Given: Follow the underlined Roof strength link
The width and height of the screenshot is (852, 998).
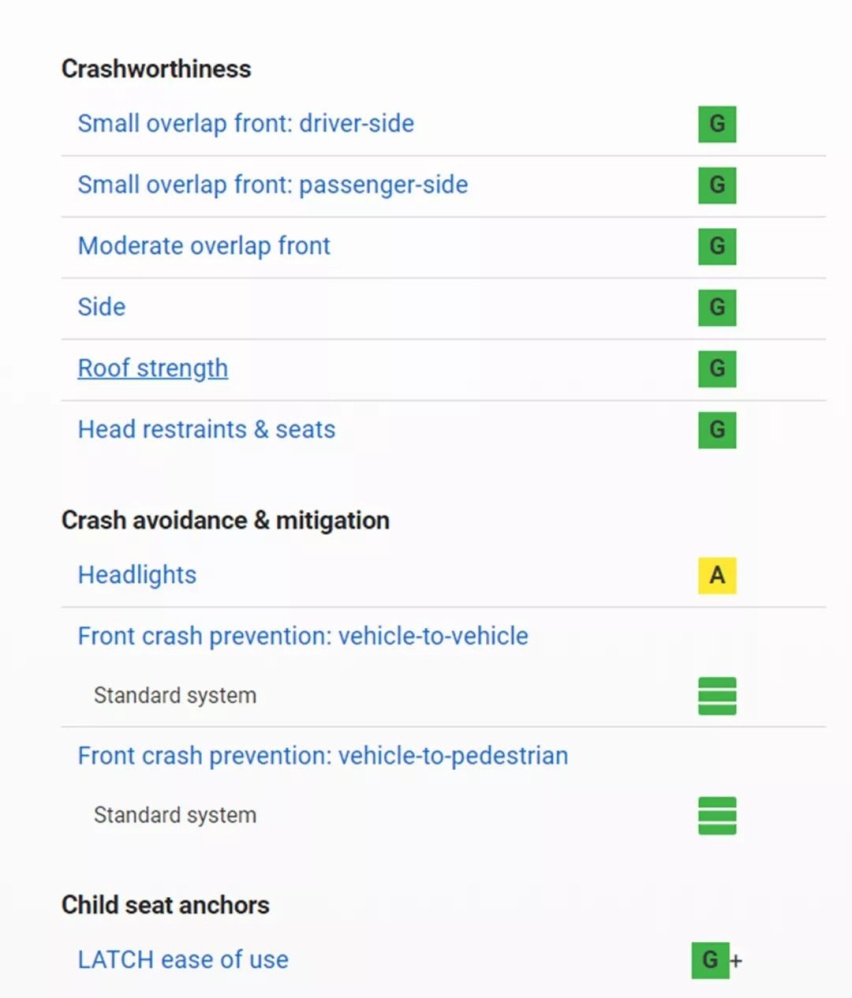Looking at the screenshot, I should coord(153,368).
